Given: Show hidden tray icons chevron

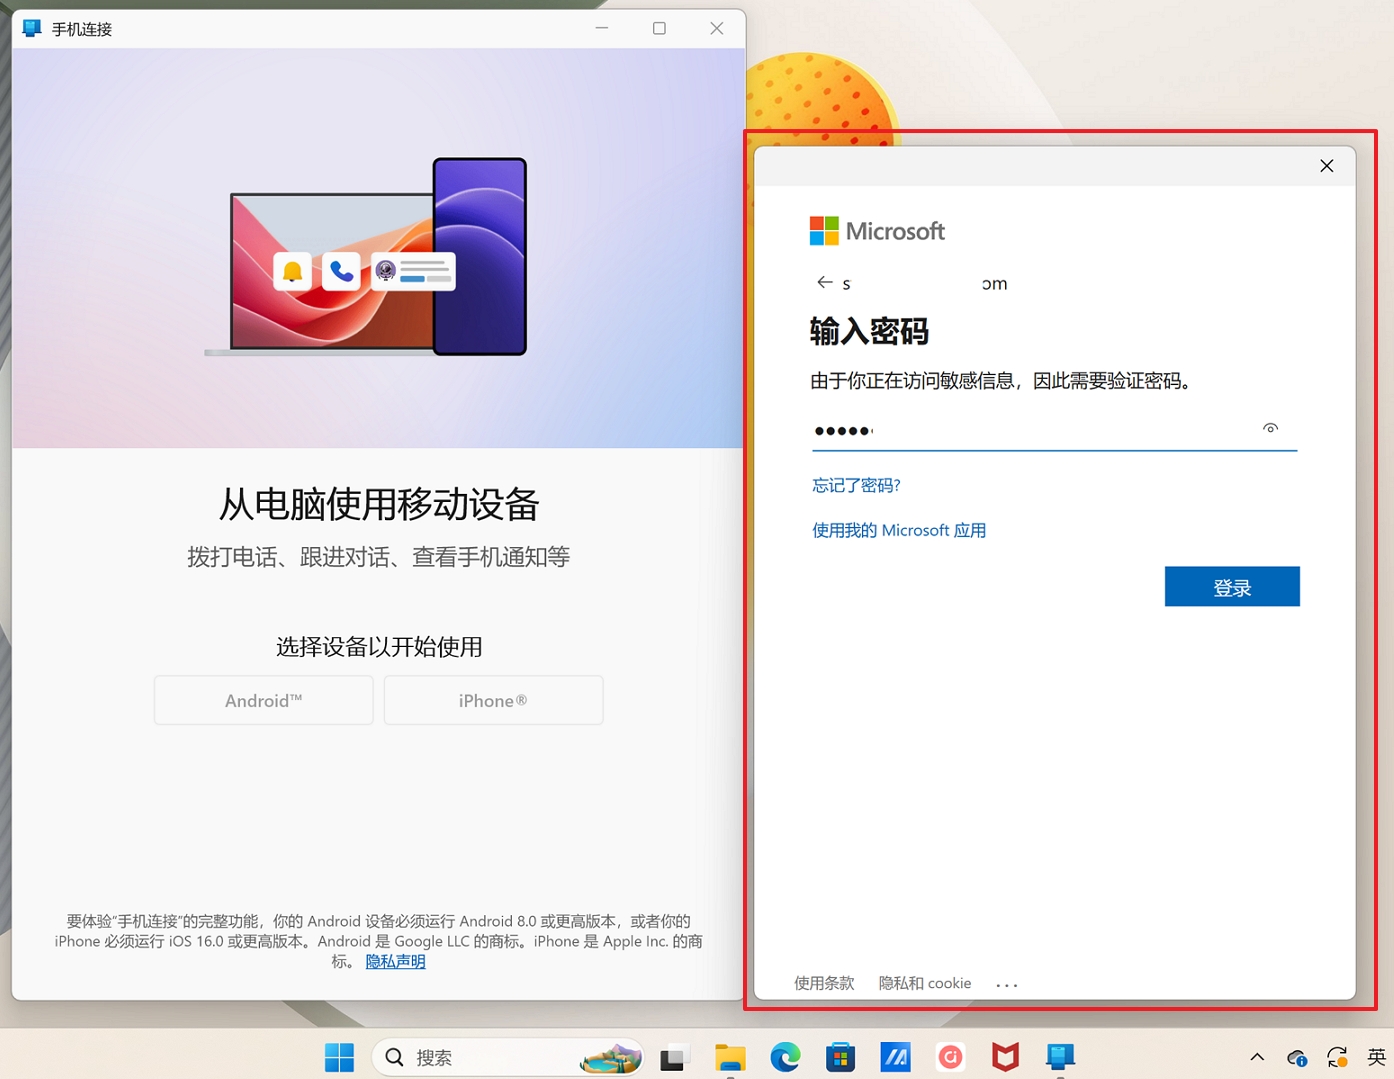Looking at the screenshot, I should (x=1257, y=1057).
